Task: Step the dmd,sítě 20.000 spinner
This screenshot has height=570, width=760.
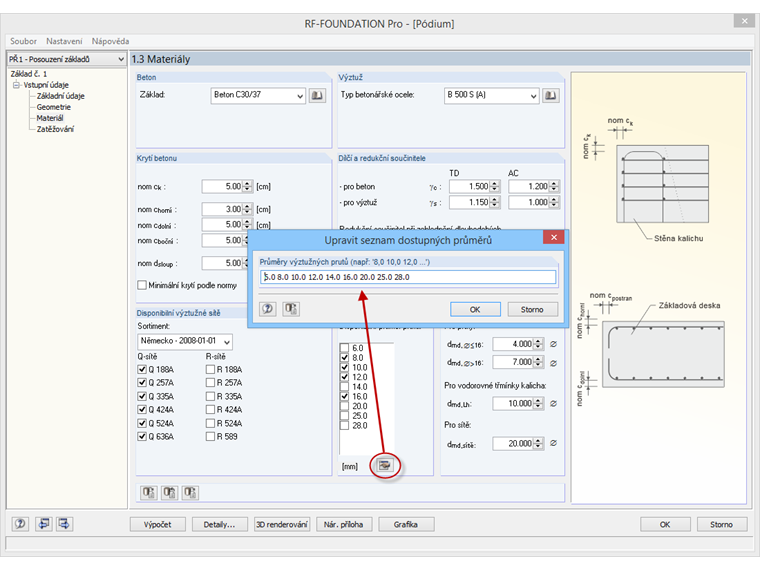Action: 538,443
